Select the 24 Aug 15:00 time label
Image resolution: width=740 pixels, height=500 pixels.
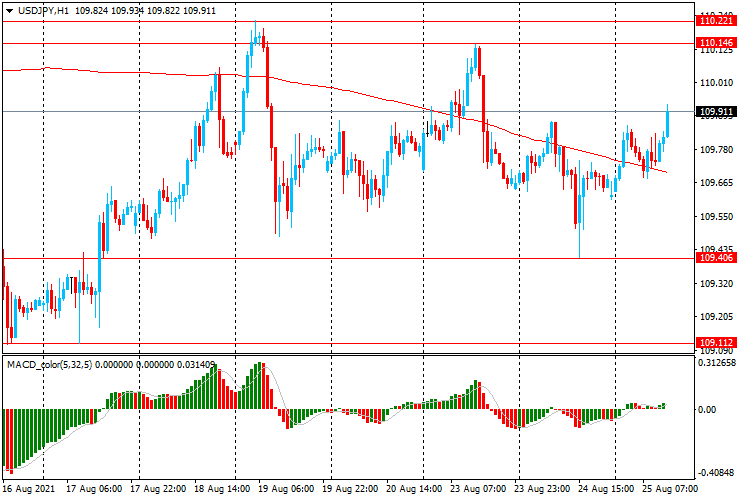click(x=605, y=488)
